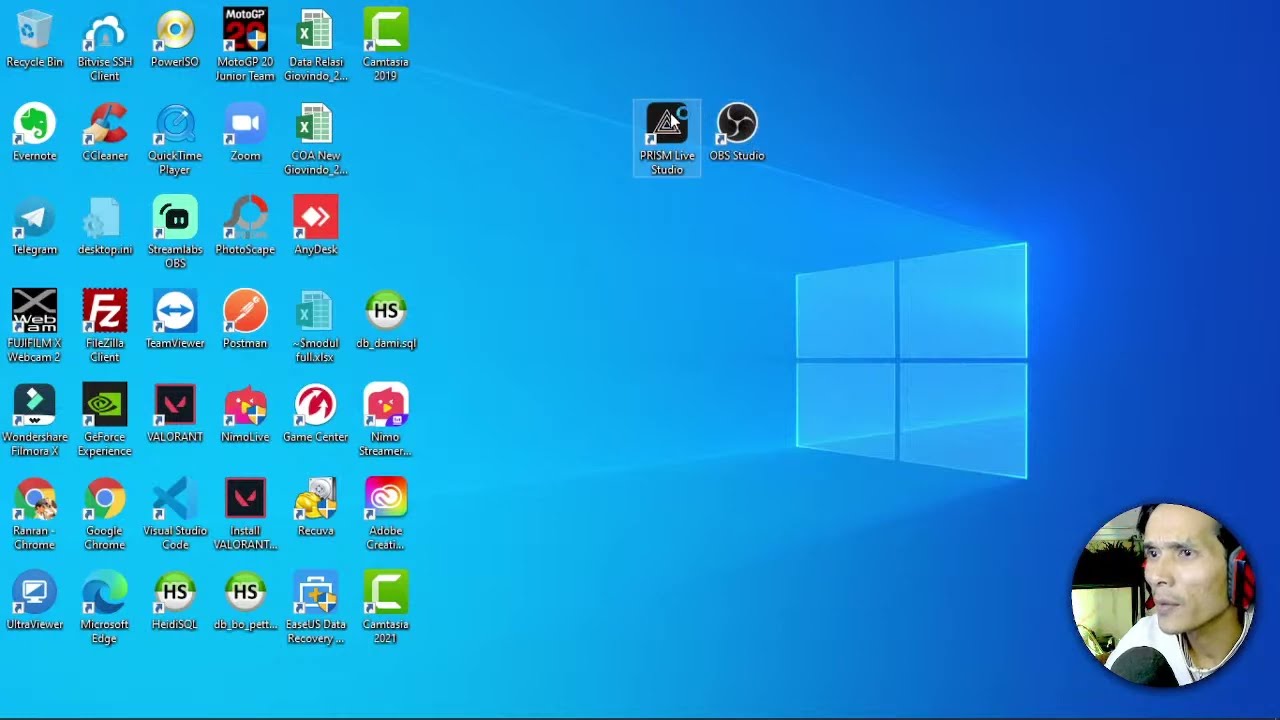This screenshot has width=1280, height=720.
Task: Select the Install VALORANT icon
Action: pyautogui.click(x=245, y=516)
